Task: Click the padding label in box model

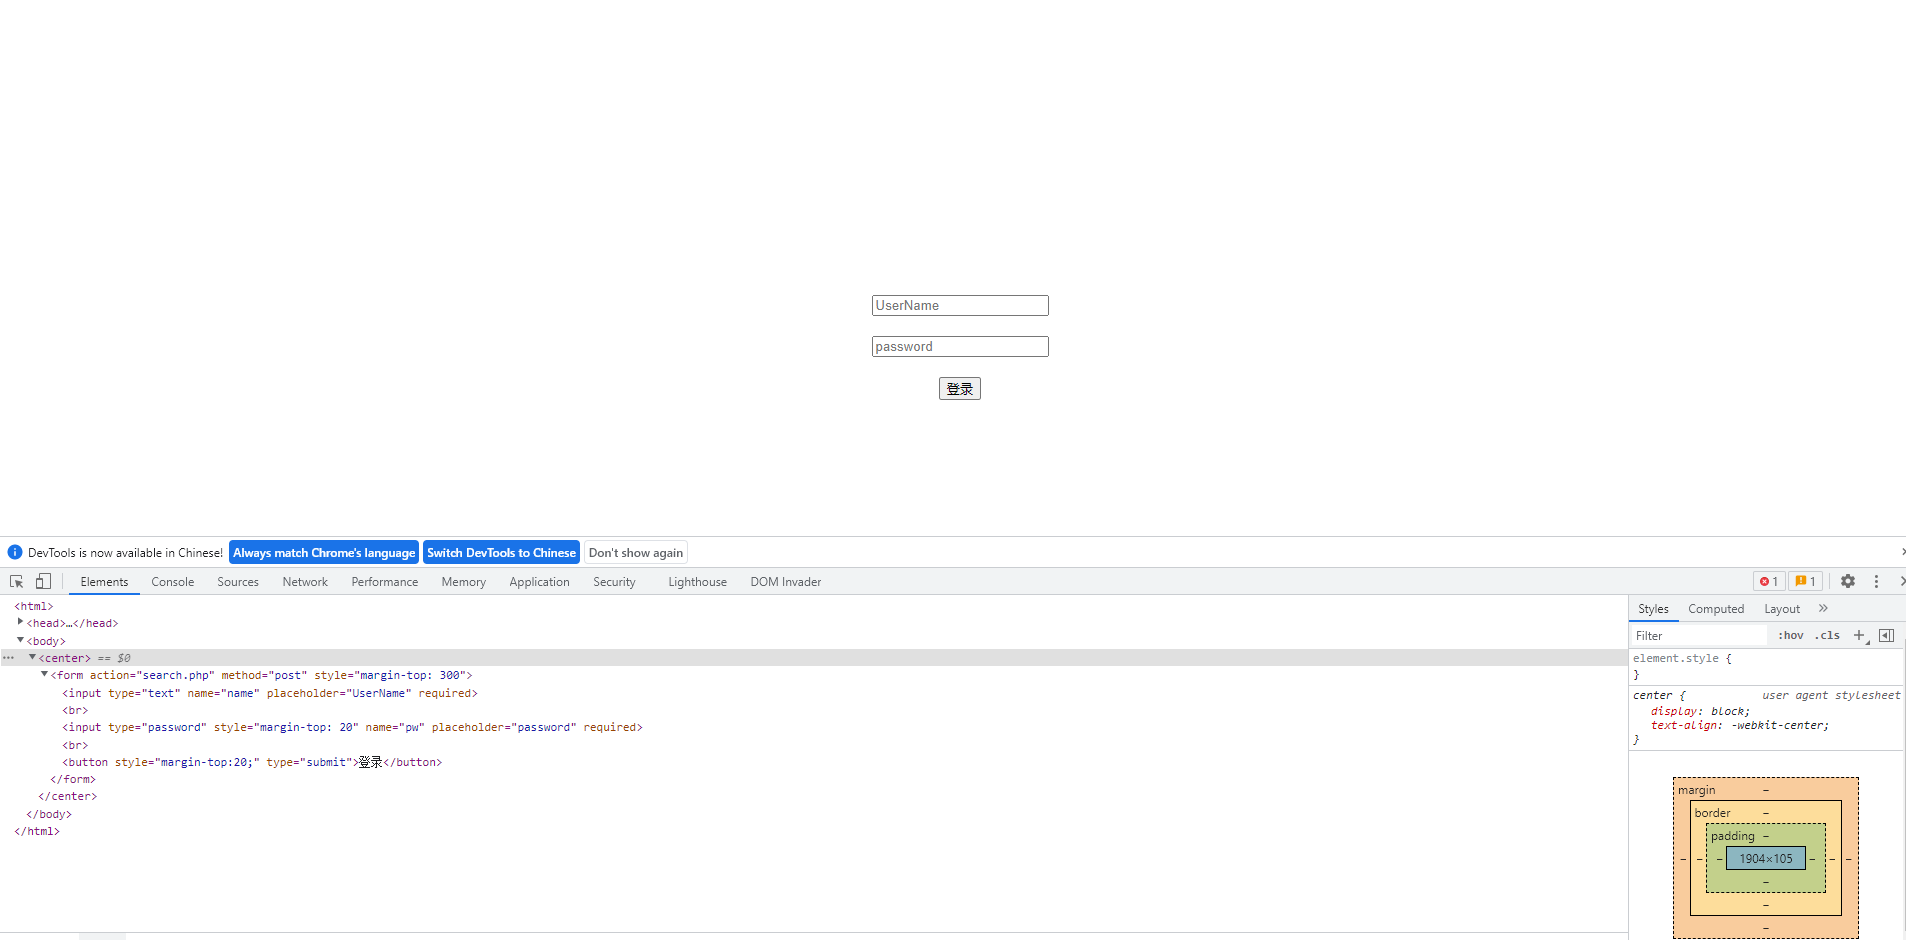Action: (x=1732, y=836)
